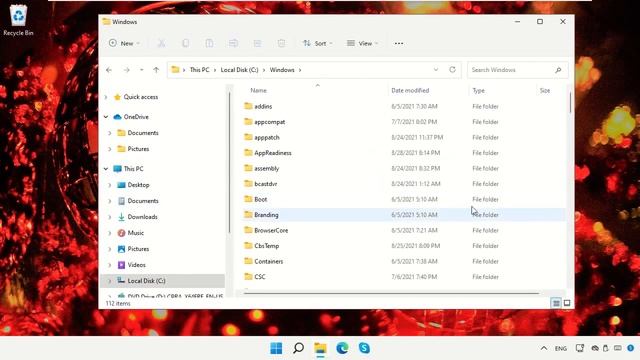Open the Sort dropdown
The height and width of the screenshot is (360, 640).
pos(318,43)
